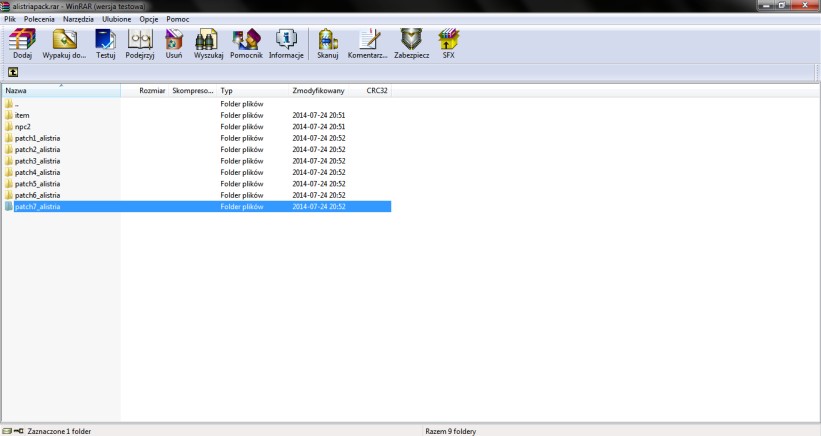The width and height of the screenshot is (821, 436).
Task: Select the patch4_alistria row name
Action: point(37,172)
